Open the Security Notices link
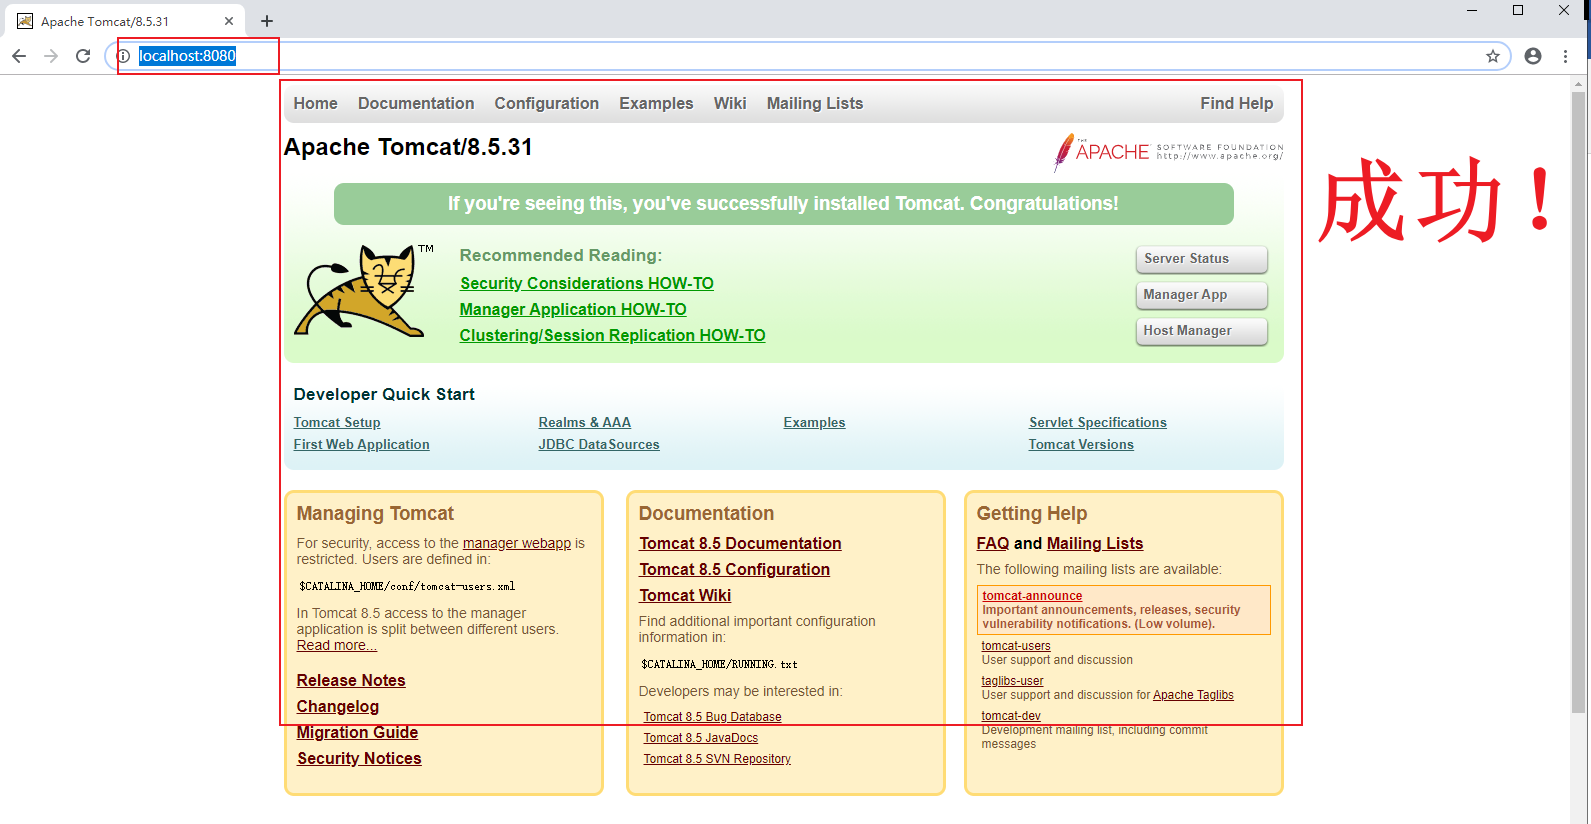 (x=359, y=758)
